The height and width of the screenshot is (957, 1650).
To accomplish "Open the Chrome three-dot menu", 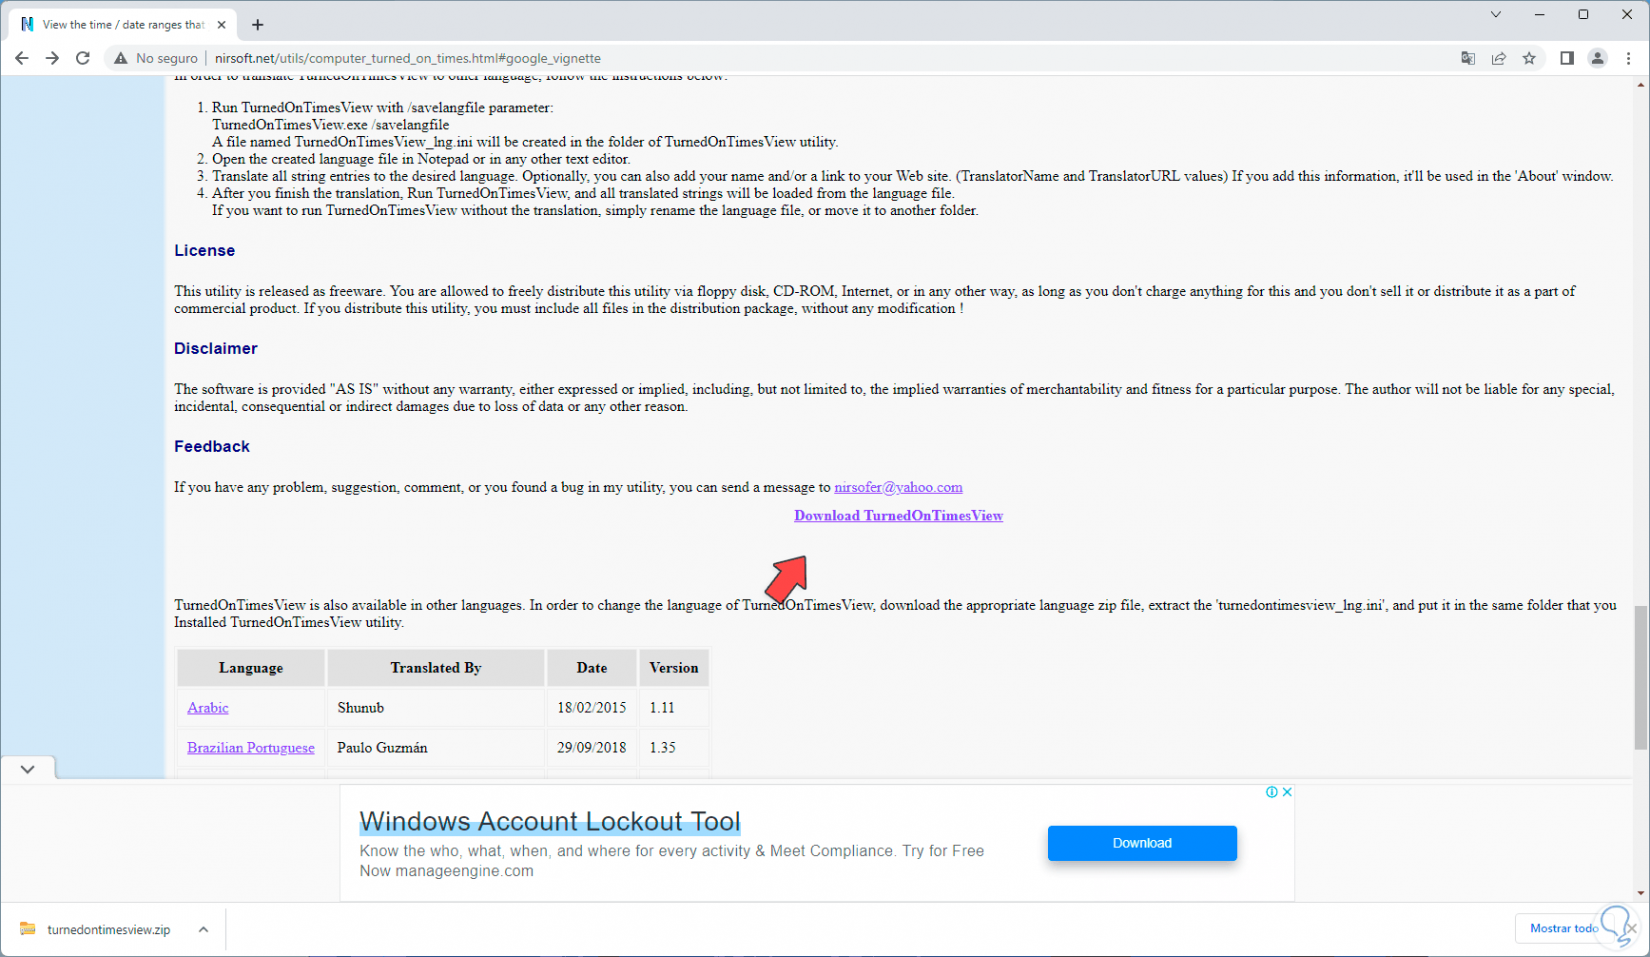I will pos(1629,58).
